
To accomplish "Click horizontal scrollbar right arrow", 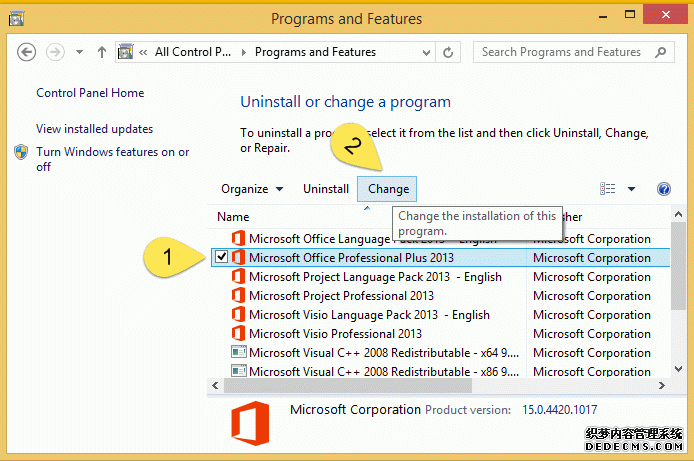I will click(662, 385).
